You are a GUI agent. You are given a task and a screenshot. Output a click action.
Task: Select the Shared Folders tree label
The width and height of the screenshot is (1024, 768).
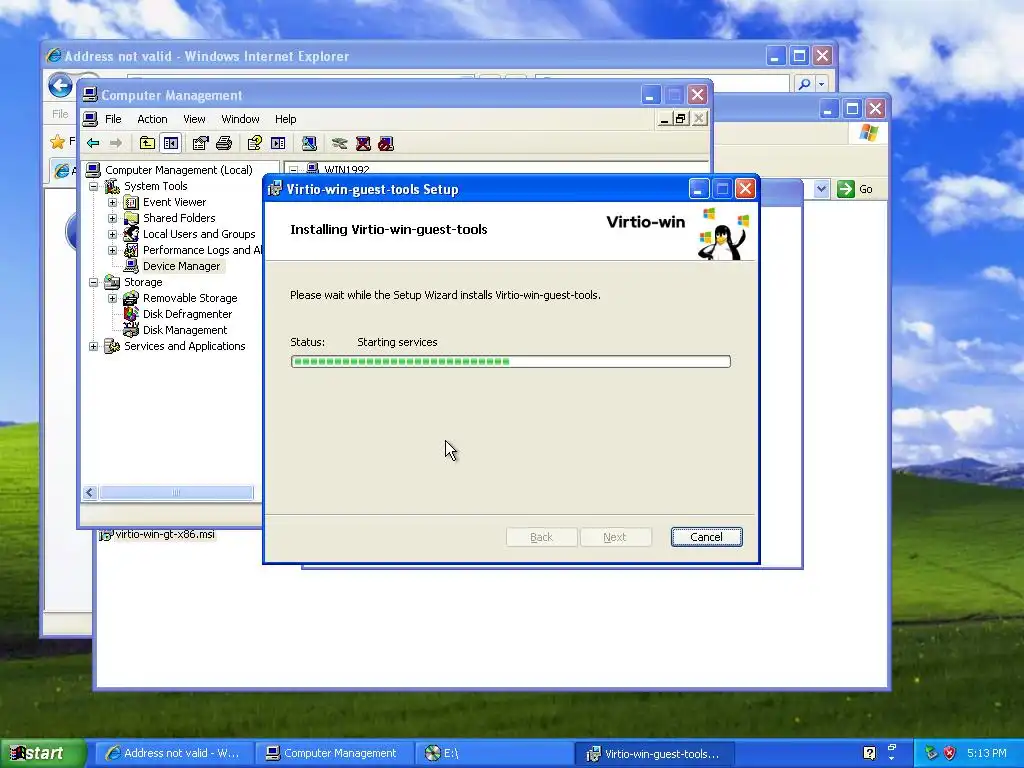[179, 218]
